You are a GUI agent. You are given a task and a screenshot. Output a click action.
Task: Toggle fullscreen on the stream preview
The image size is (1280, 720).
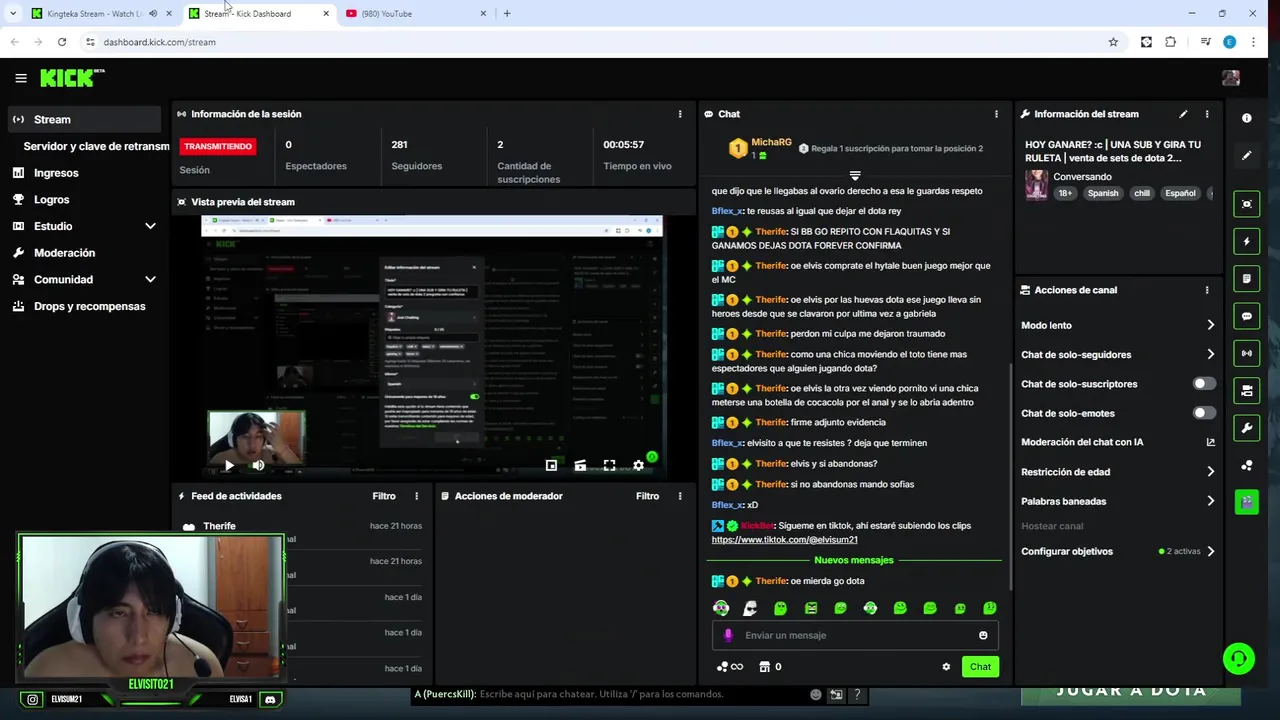609,465
